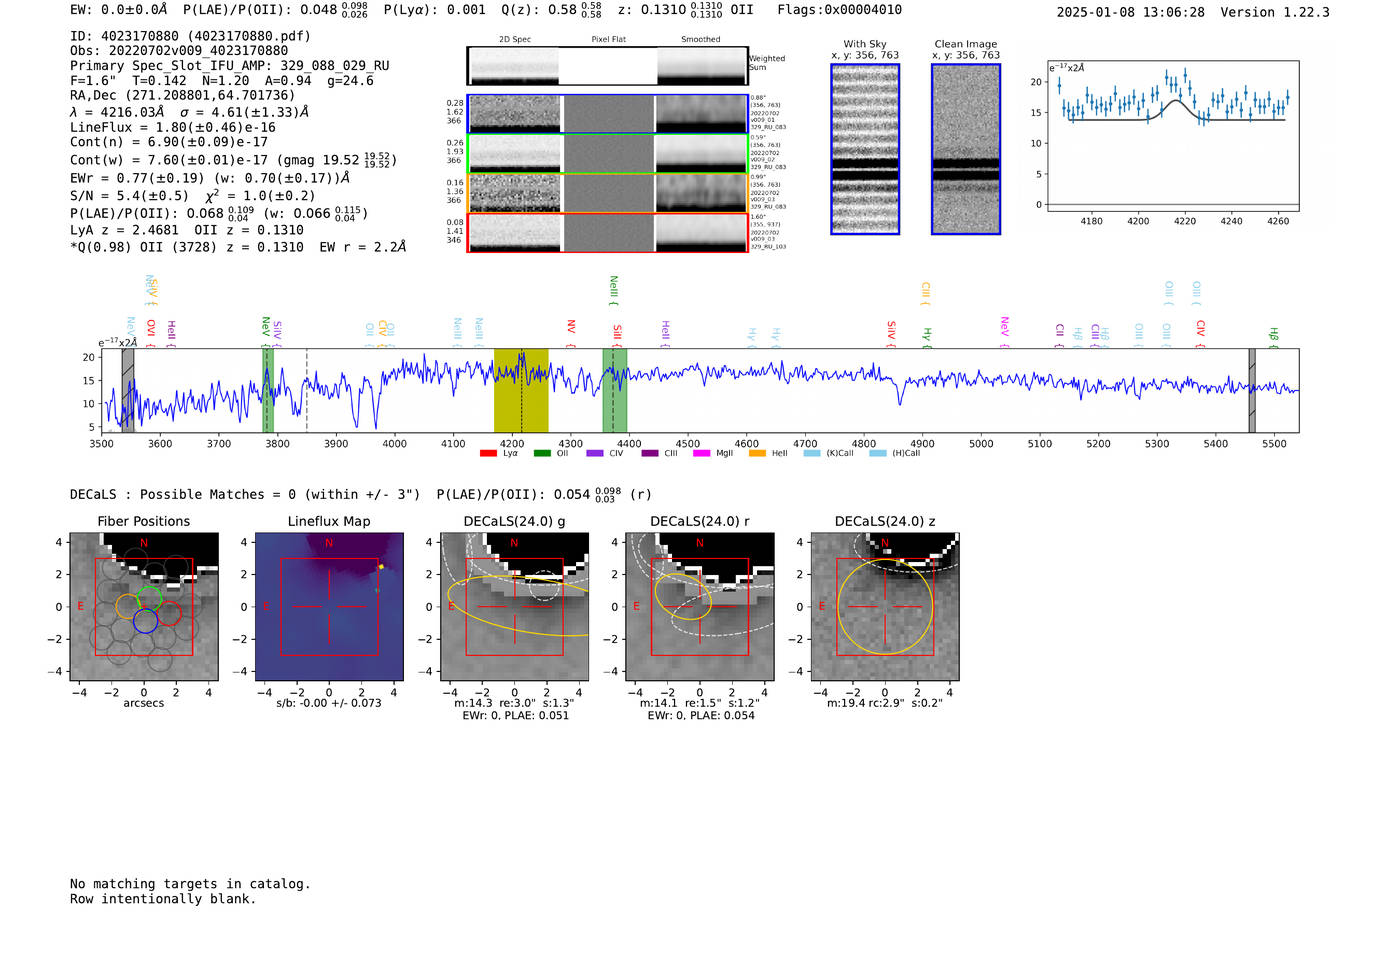The height and width of the screenshot is (953, 1400).
Task: Click the green fiber circle in Fiber Positions
Action: coord(149,599)
